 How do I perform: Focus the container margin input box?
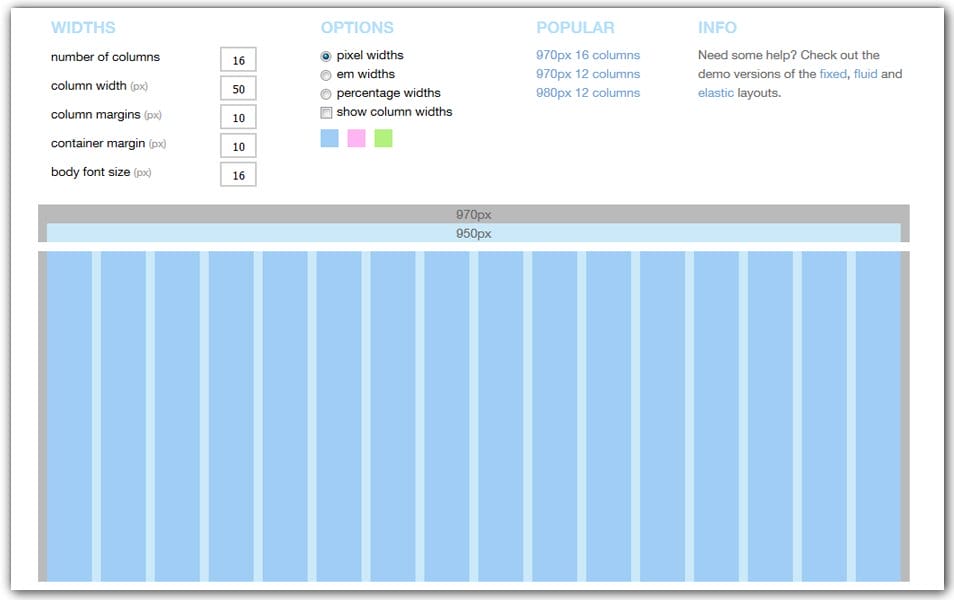(238, 146)
